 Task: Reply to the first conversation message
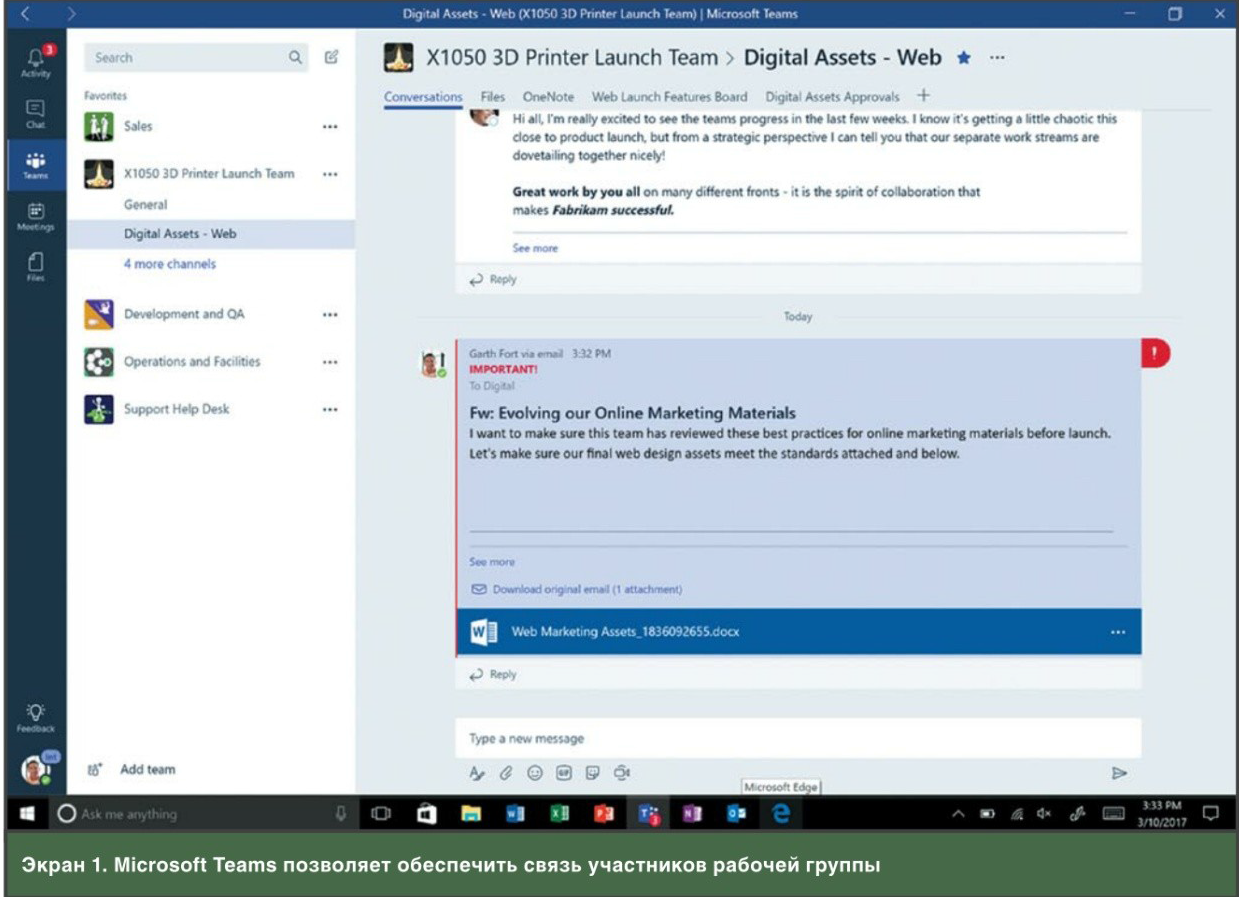pos(493,279)
